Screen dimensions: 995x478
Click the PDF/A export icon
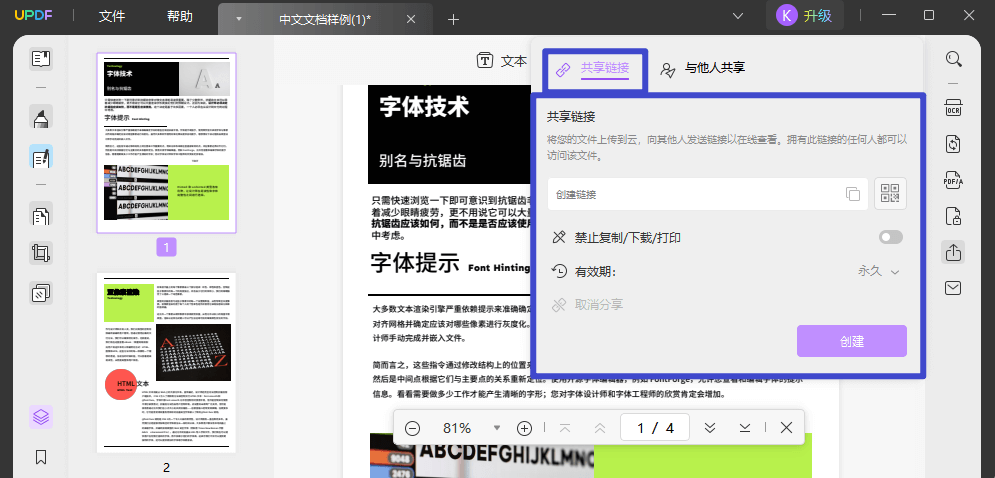click(953, 180)
